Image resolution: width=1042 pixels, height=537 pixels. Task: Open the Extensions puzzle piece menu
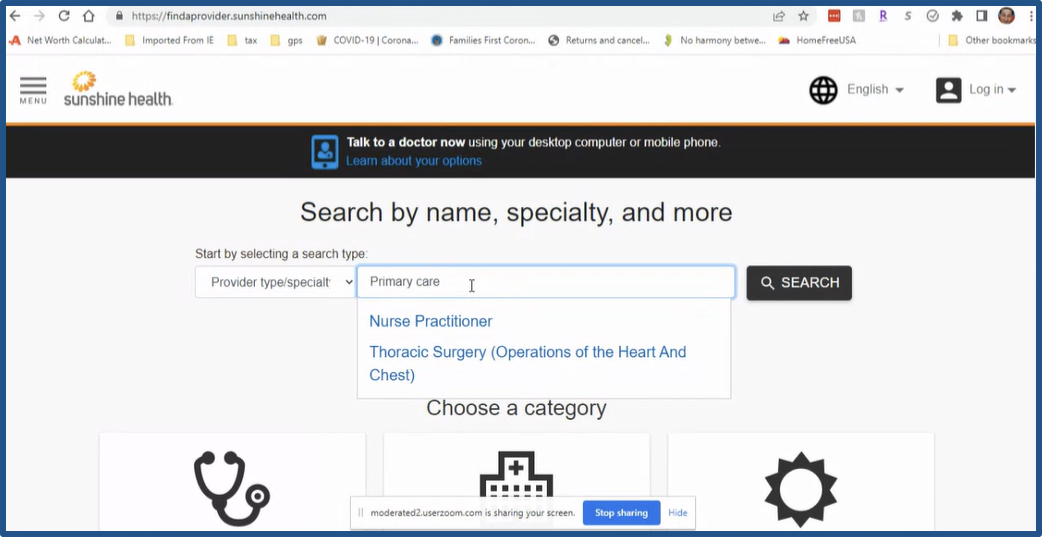957,16
